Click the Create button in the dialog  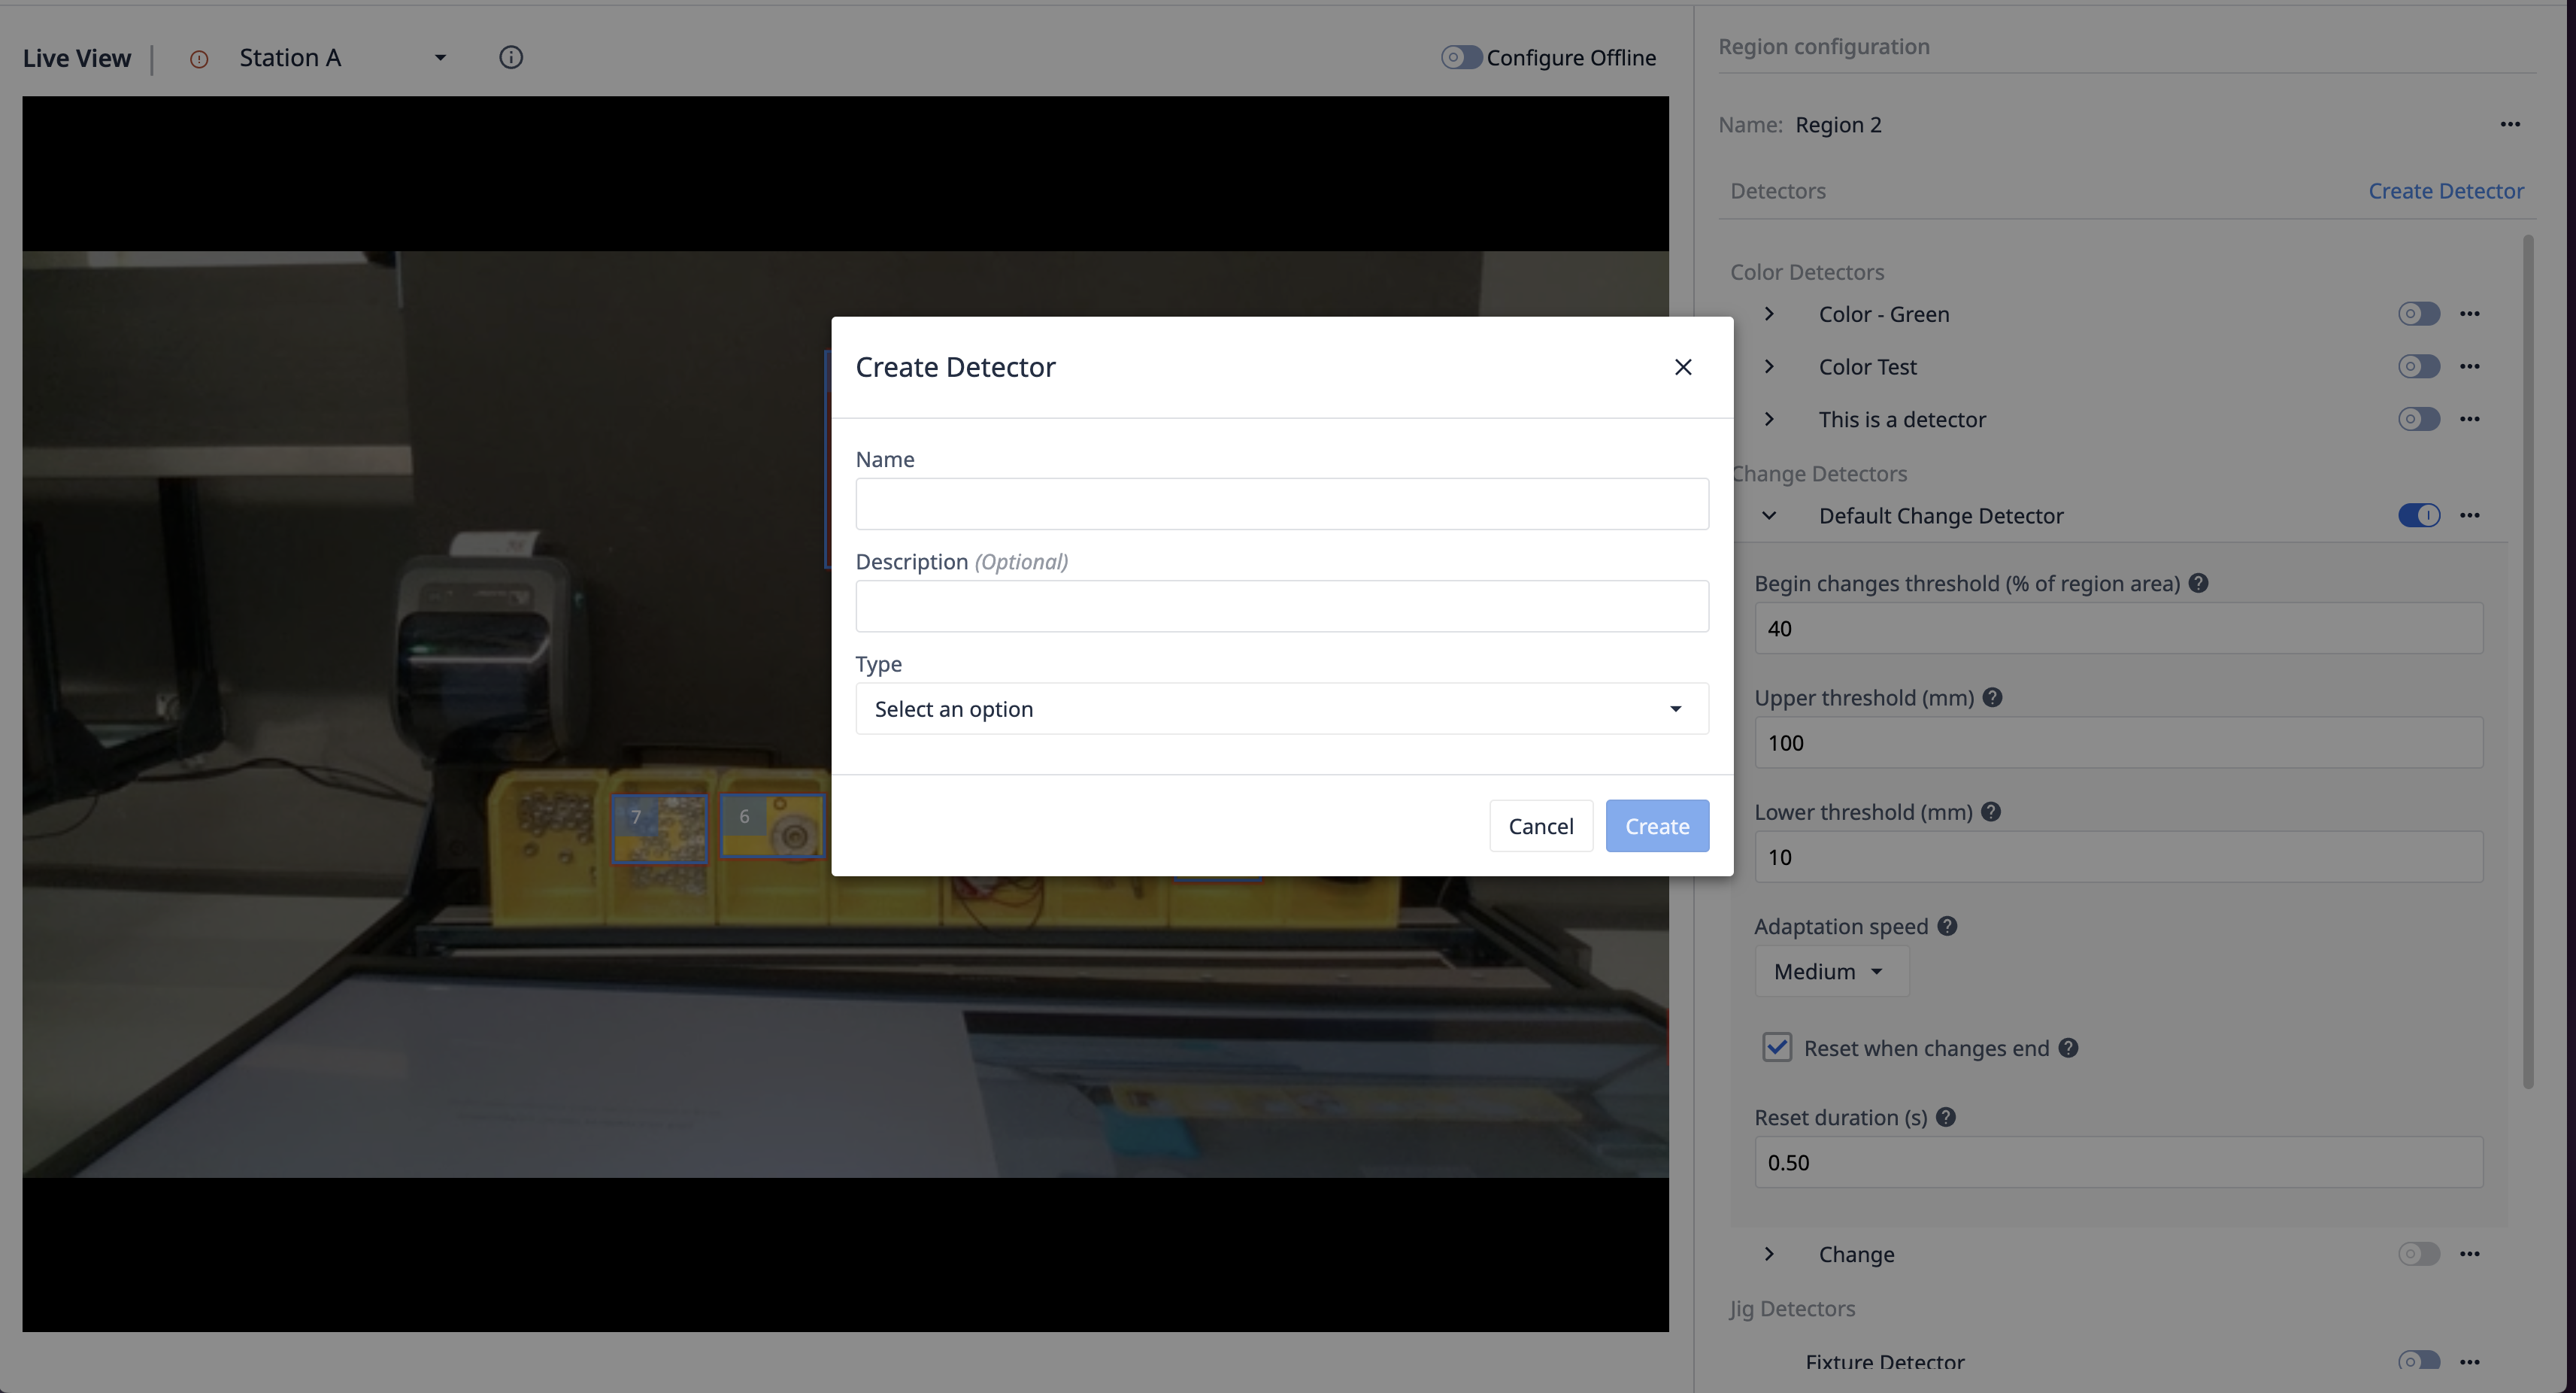1657,826
